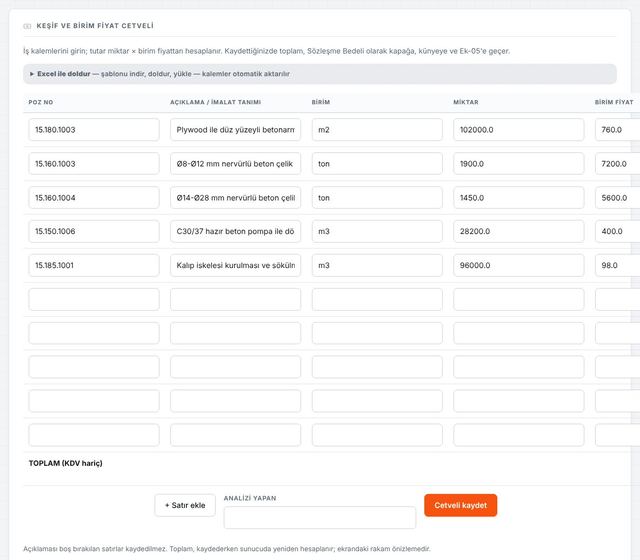The height and width of the screenshot is (560, 640).
Task: Edit Poz No field 15.185.1001
Action: tap(94, 265)
